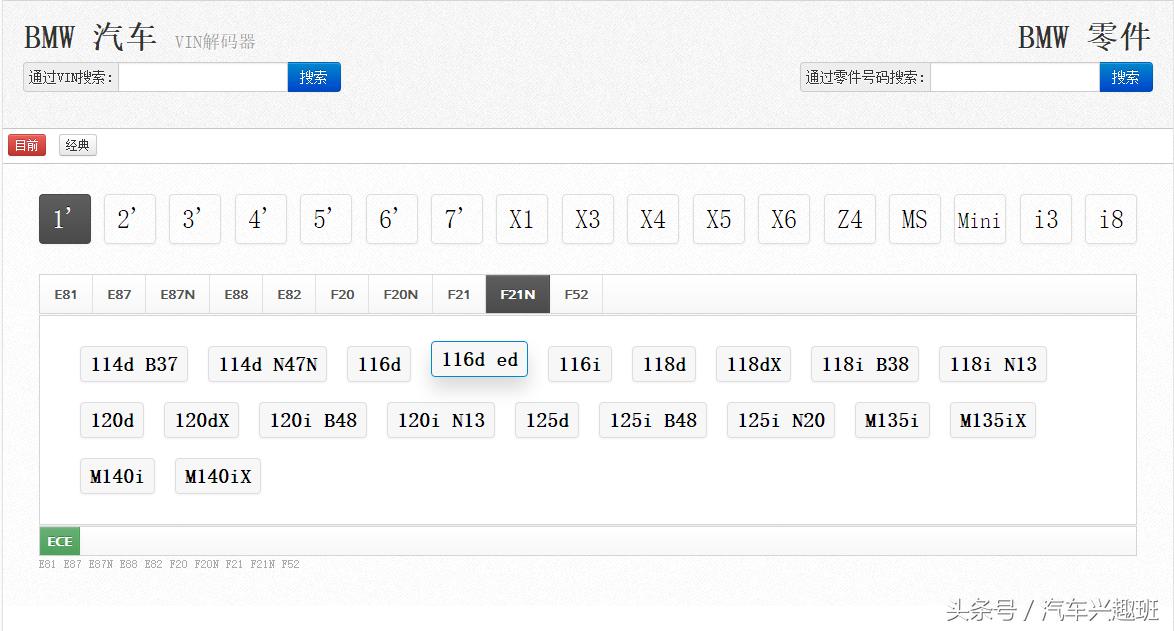Open the E87N tab
Viewport: 1174px width, 631px height.
[x=177, y=294]
